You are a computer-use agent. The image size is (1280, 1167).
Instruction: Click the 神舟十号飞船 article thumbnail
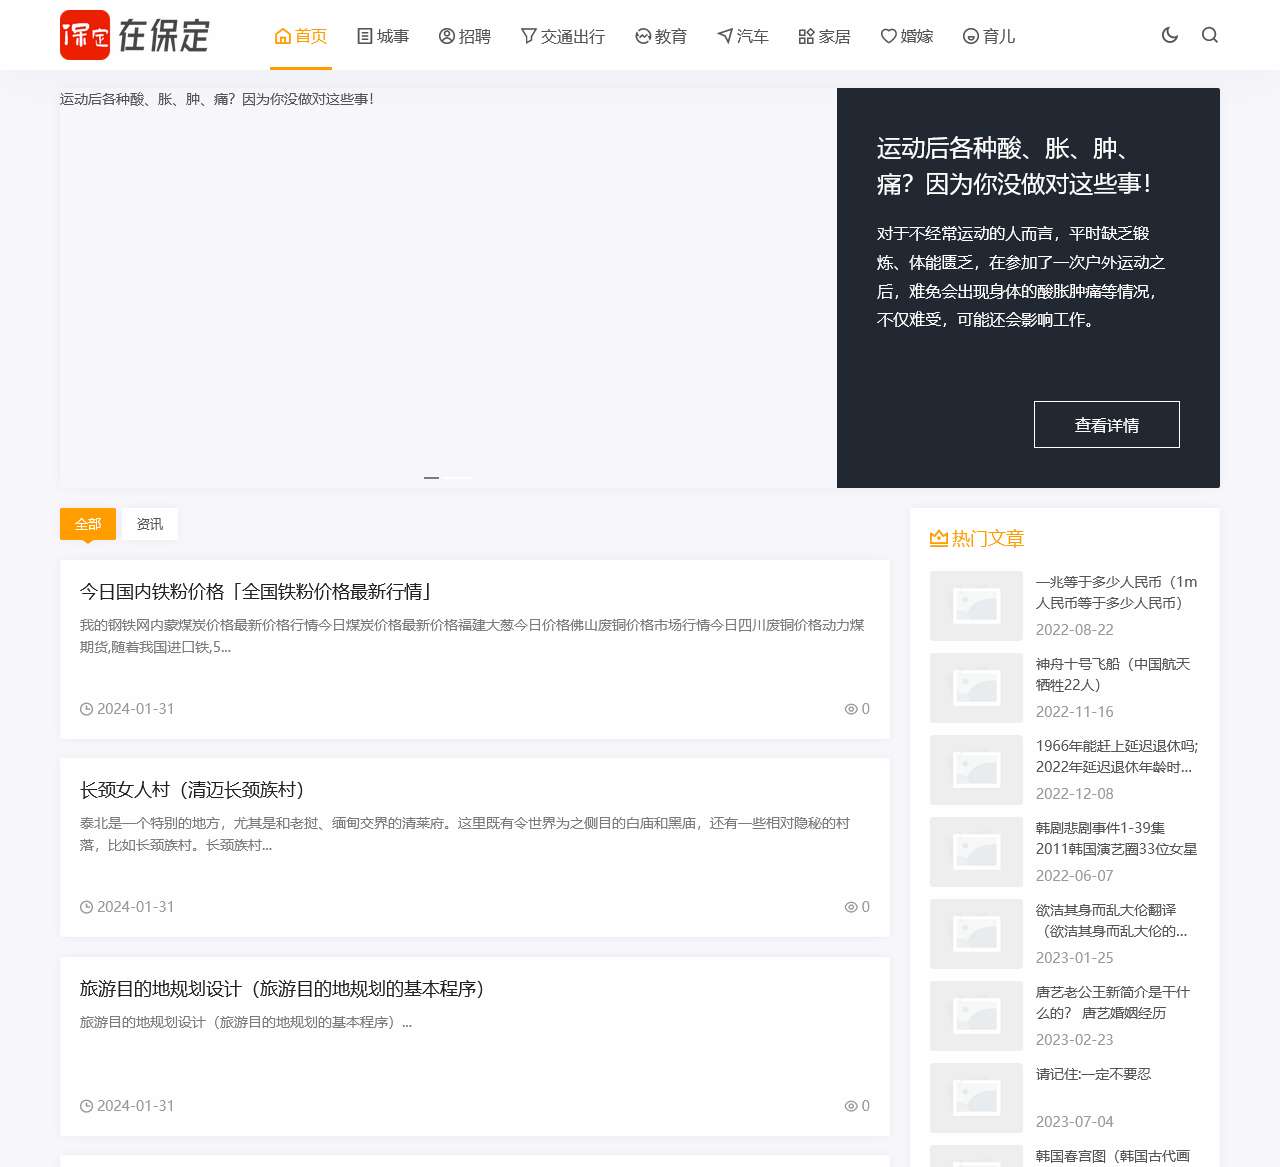pyautogui.click(x=975, y=688)
